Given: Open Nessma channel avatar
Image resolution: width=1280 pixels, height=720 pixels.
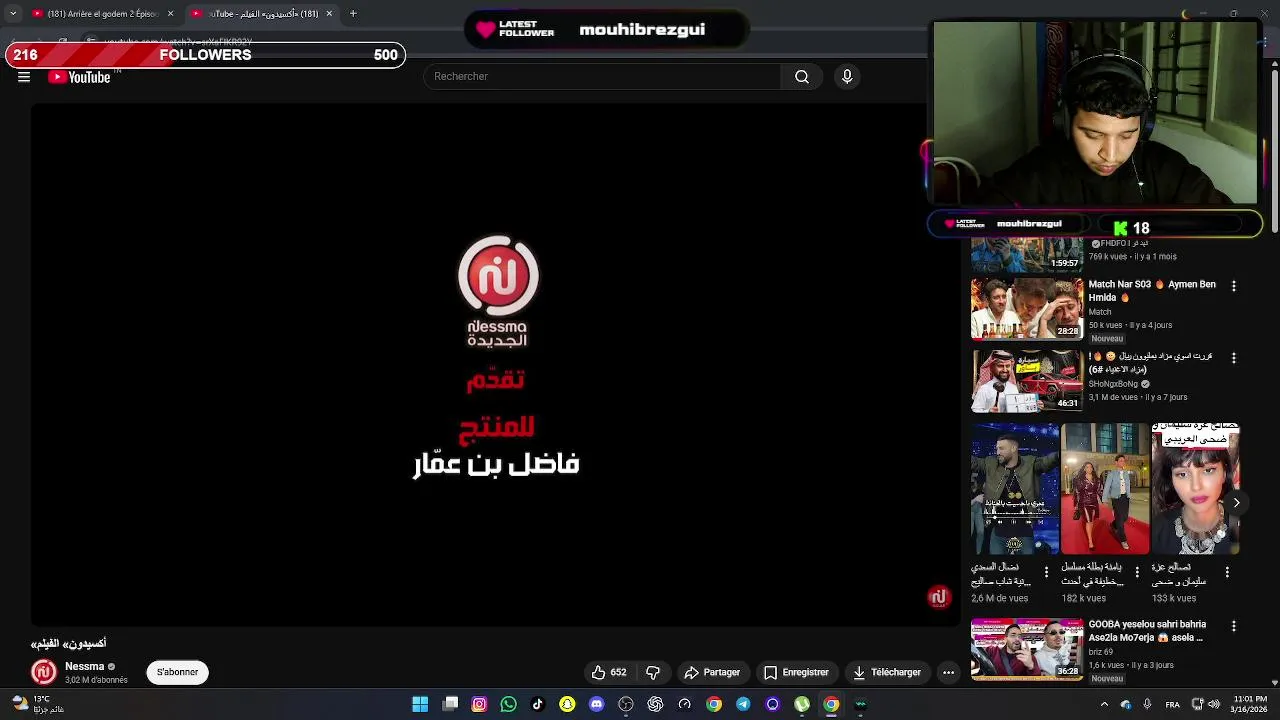Looking at the screenshot, I should (x=43, y=672).
